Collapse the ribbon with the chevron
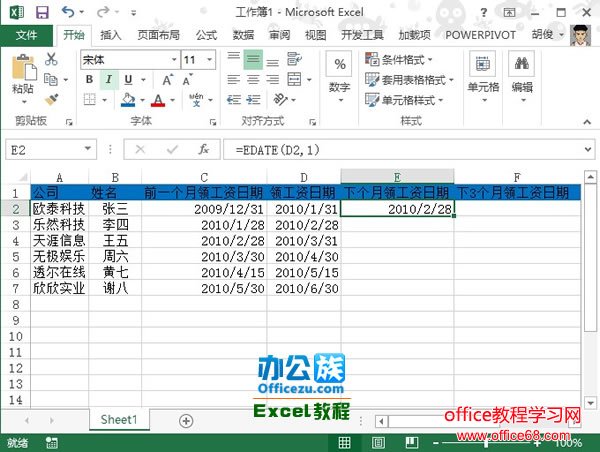This screenshot has height=452, width=600. click(587, 122)
